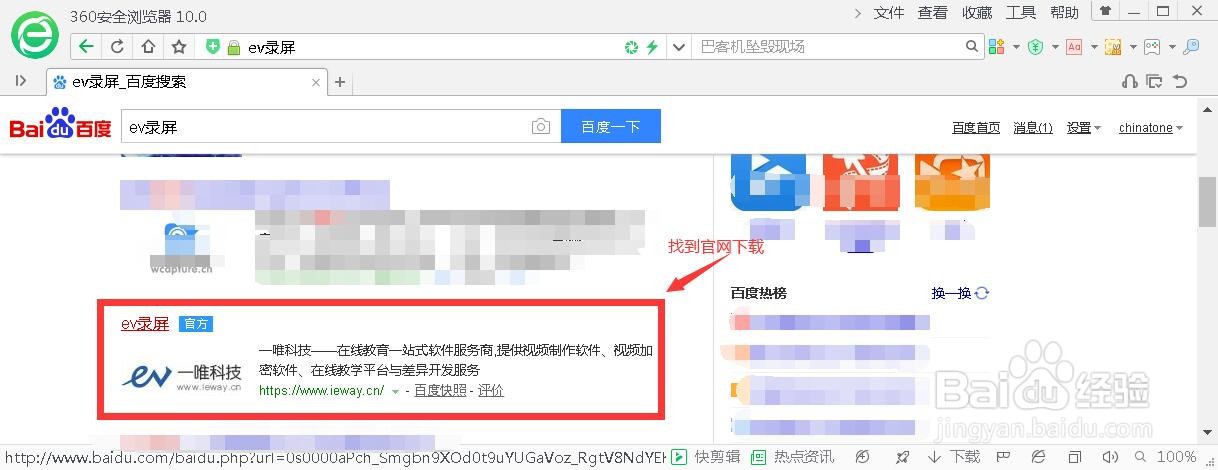Click browser search box 巴客机坠毁现场
The width and height of the screenshot is (1218, 470).
[829, 46]
